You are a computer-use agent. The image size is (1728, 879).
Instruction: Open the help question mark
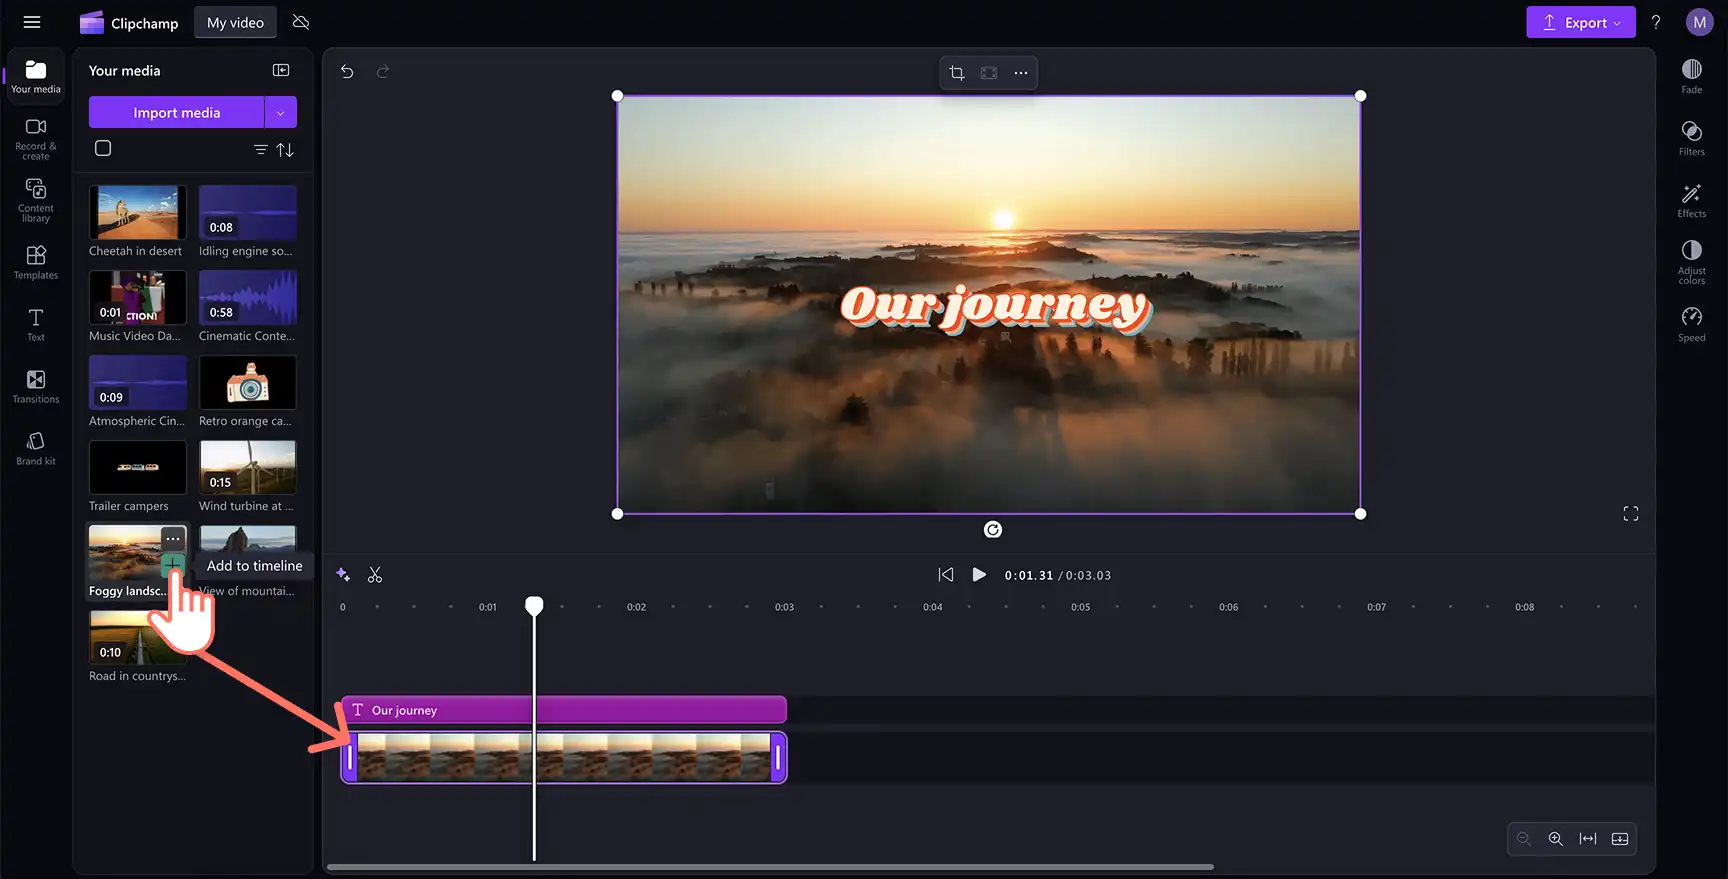(1656, 22)
